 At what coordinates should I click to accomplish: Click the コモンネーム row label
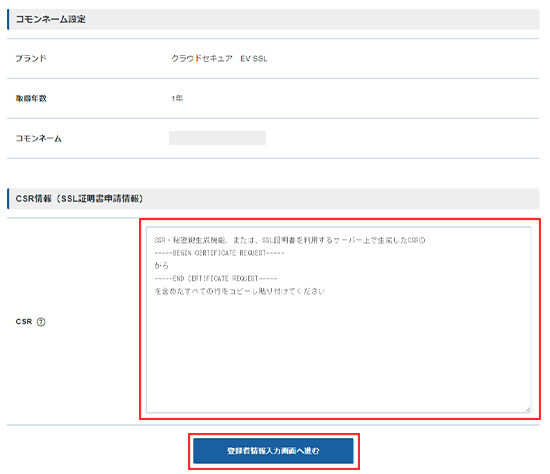[39, 138]
